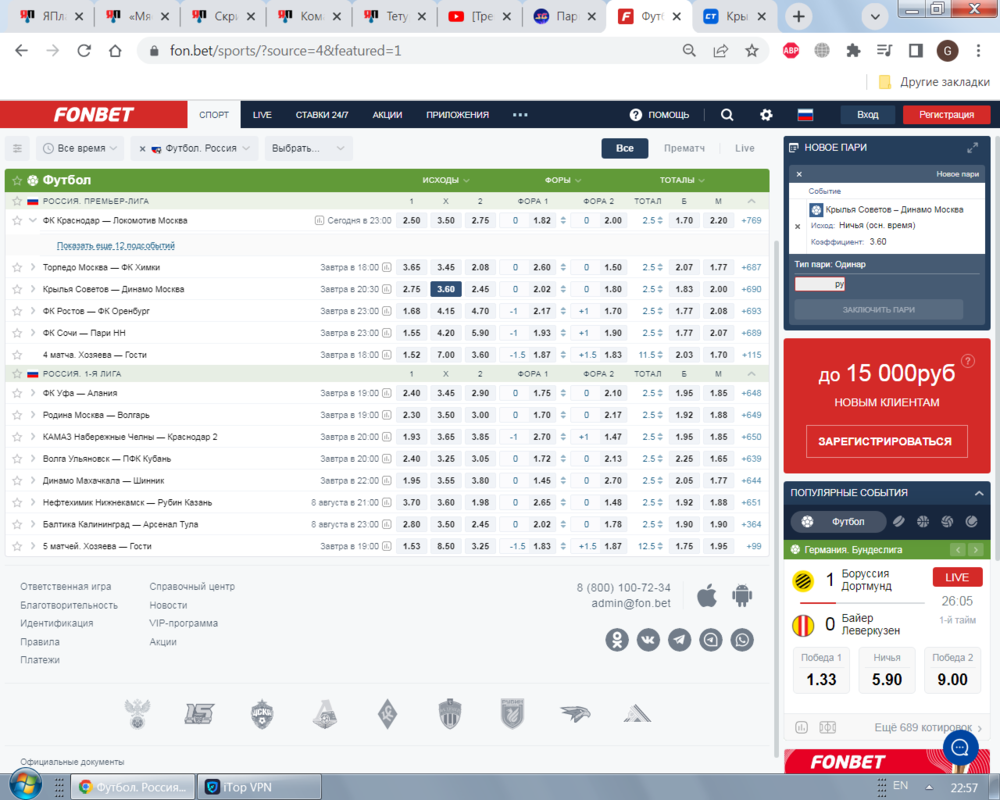1000x800 pixels.
Task: Open statistics icon for ФК Краснодар match
Action: coord(319,221)
